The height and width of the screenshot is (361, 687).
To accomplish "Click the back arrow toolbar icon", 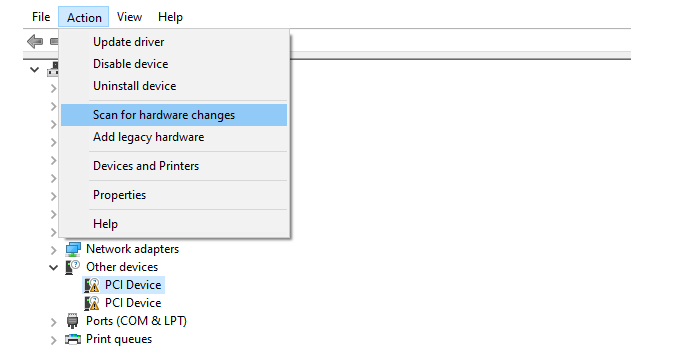I will (x=35, y=42).
